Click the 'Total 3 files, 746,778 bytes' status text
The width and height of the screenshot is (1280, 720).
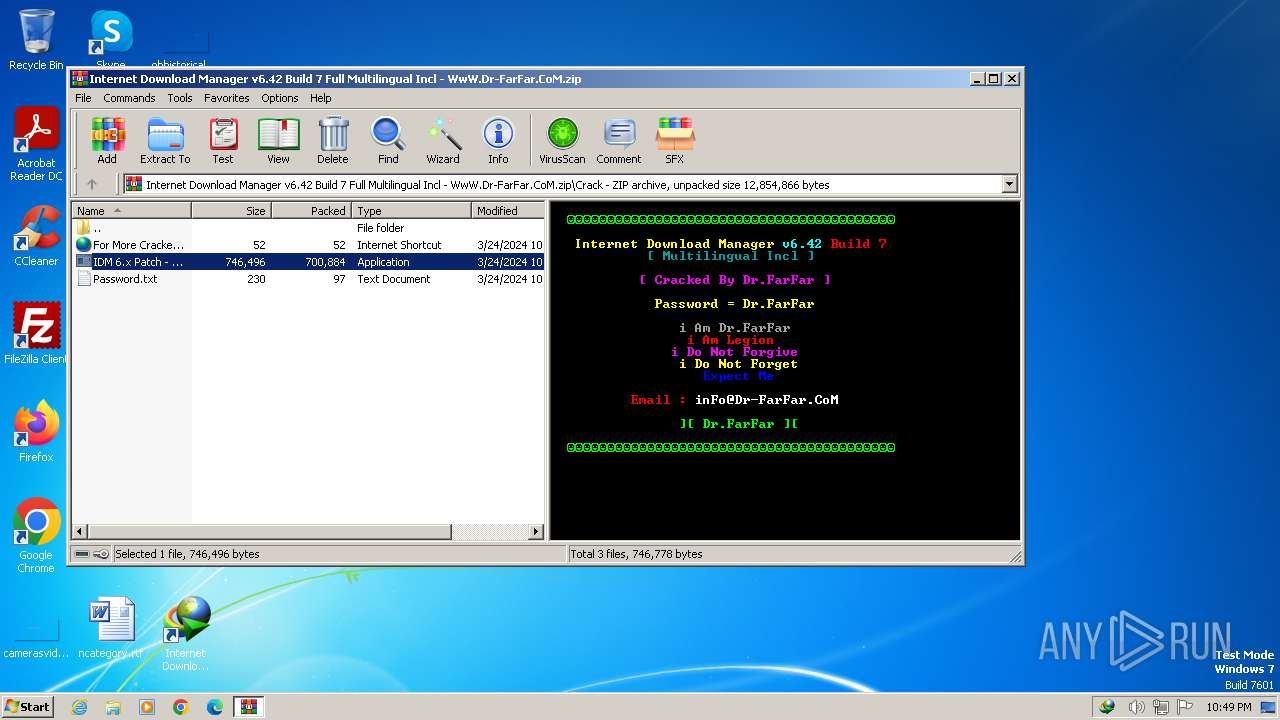pos(636,554)
